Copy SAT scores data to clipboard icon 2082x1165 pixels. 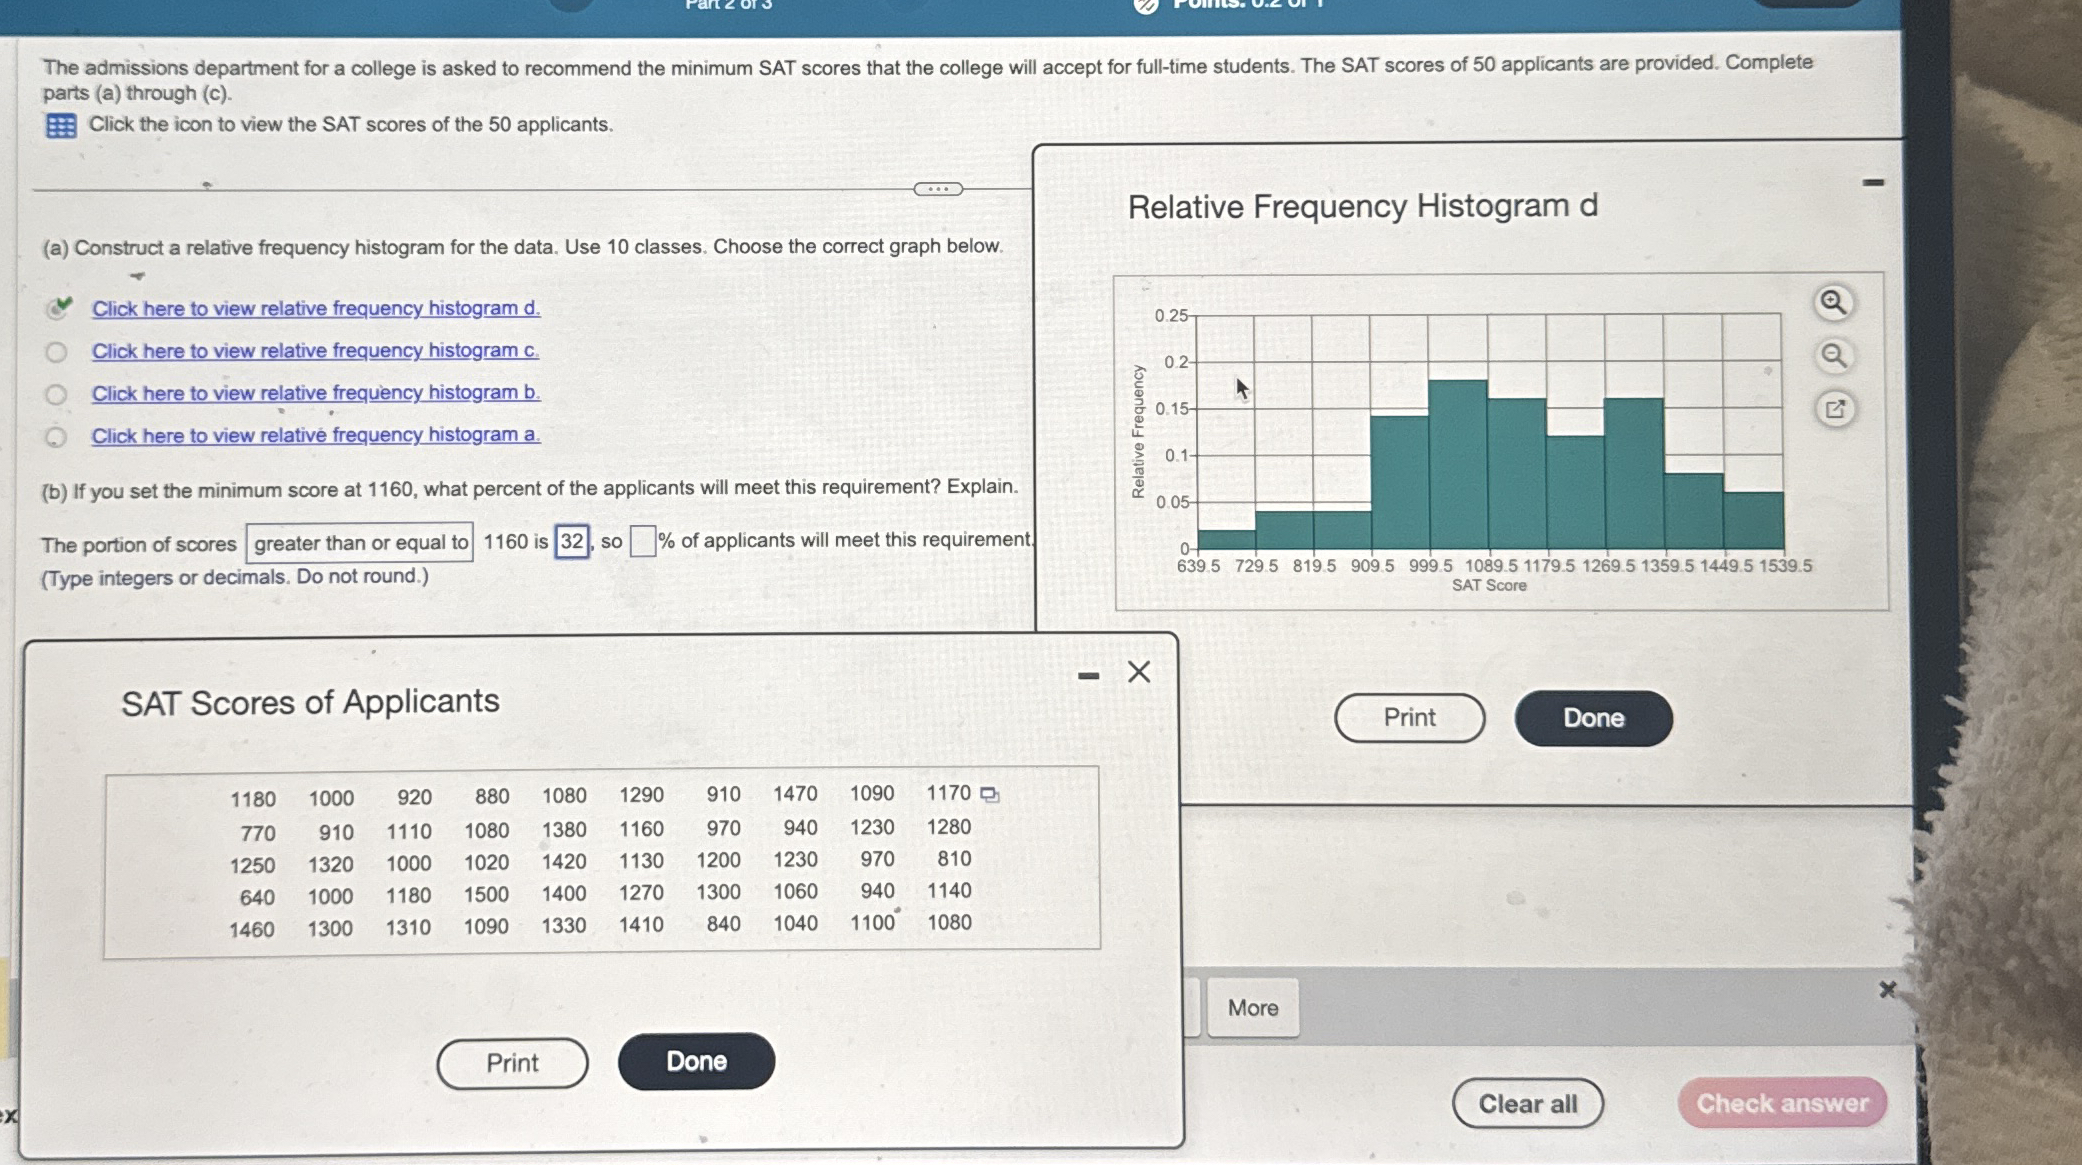pyautogui.click(x=989, y=795)
